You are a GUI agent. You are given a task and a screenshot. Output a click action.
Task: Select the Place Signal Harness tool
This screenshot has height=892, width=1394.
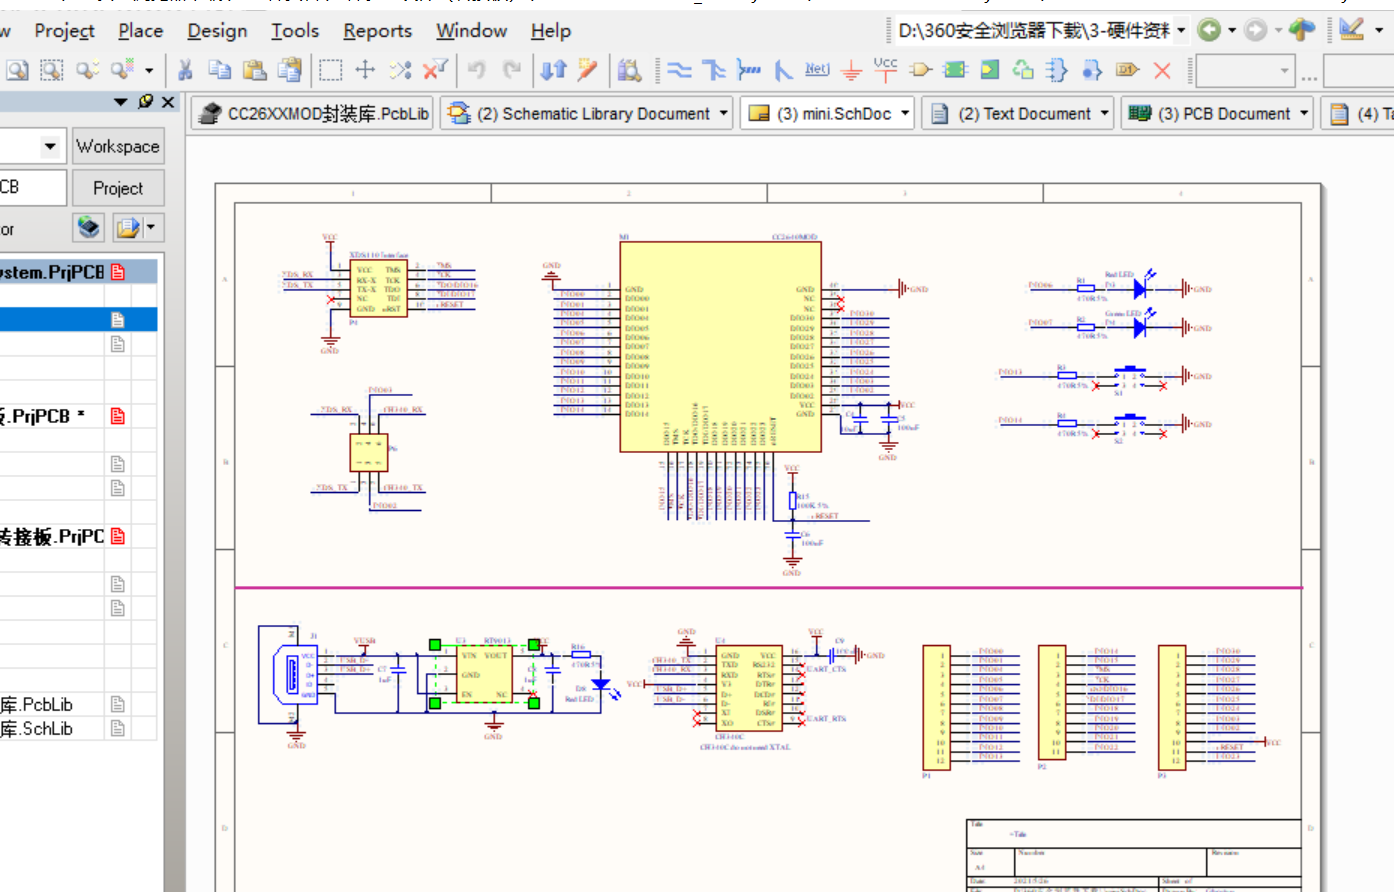pos(748,70)
